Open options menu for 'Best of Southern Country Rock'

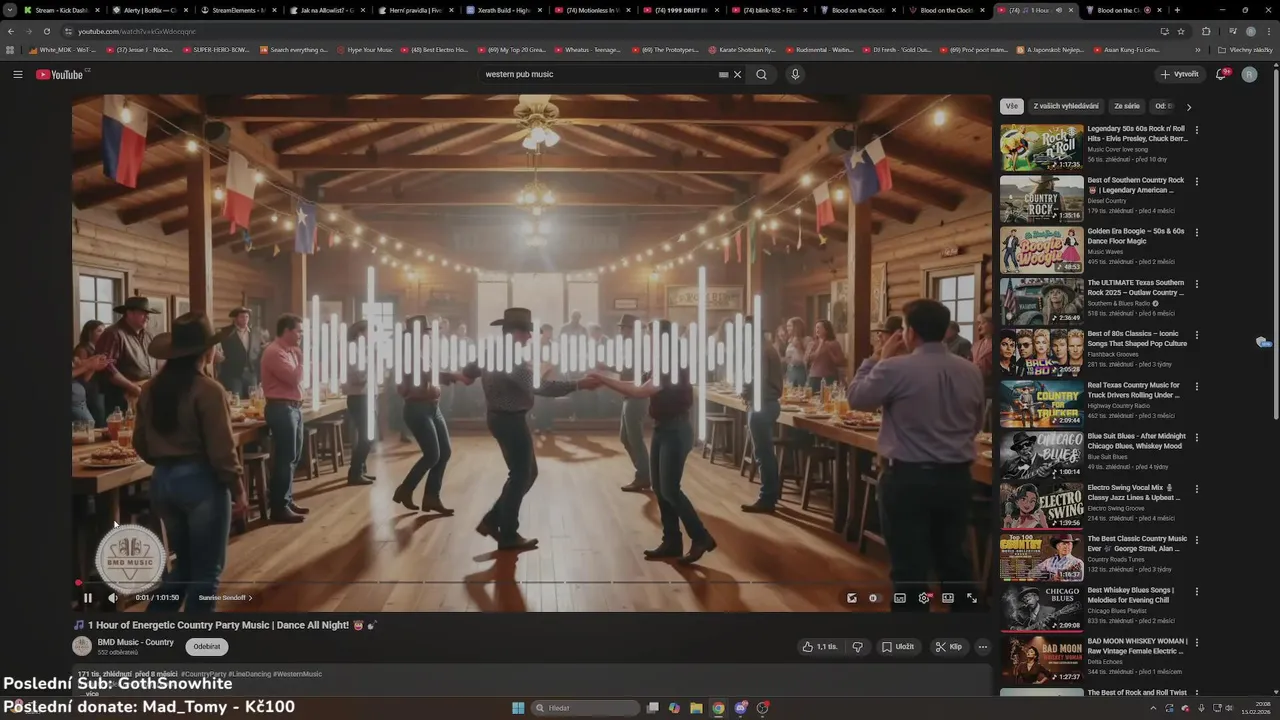(x=1196, y=181)
